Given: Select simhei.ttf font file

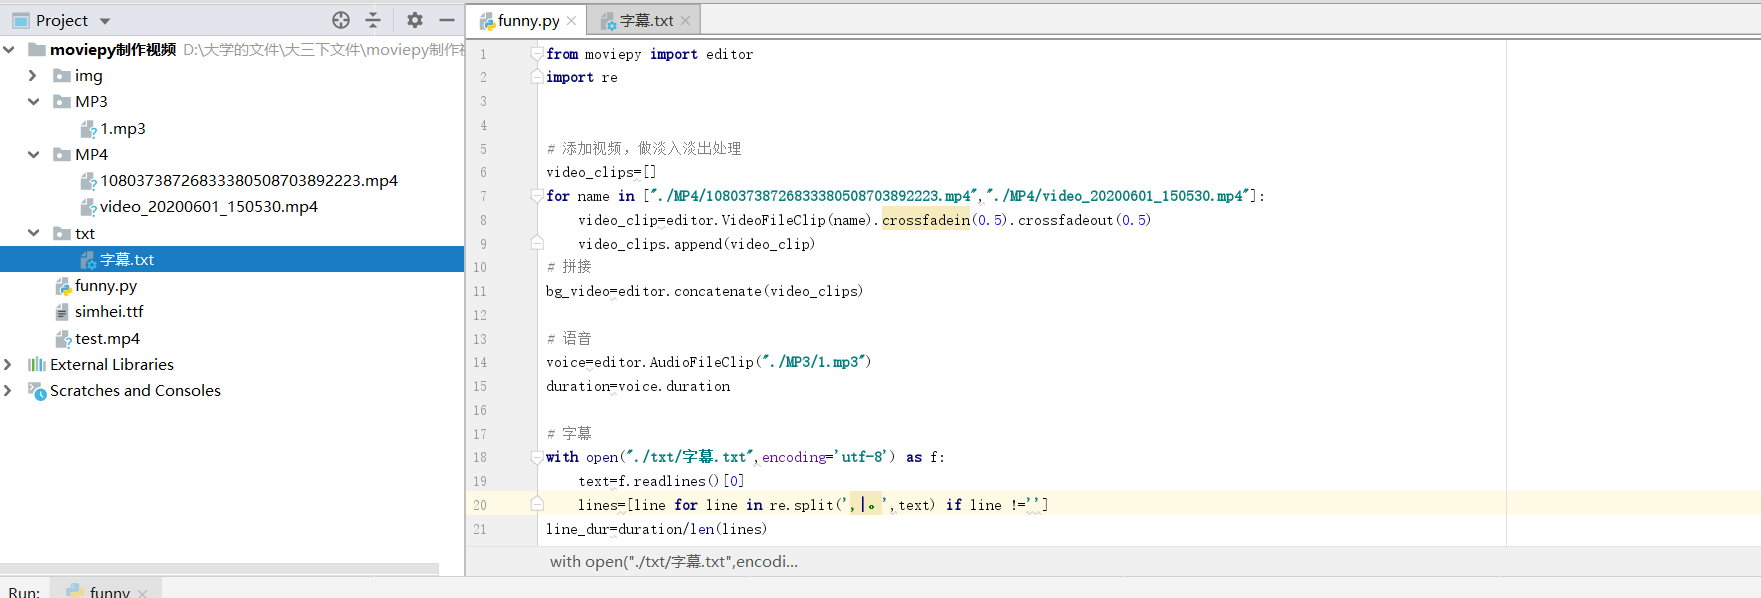Looking at the screenshot, I should [x=109, y=311].
